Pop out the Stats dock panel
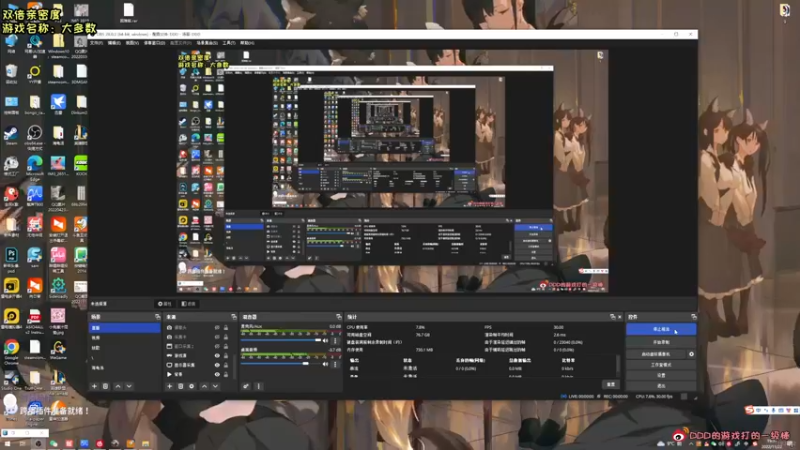 [612, 317]
